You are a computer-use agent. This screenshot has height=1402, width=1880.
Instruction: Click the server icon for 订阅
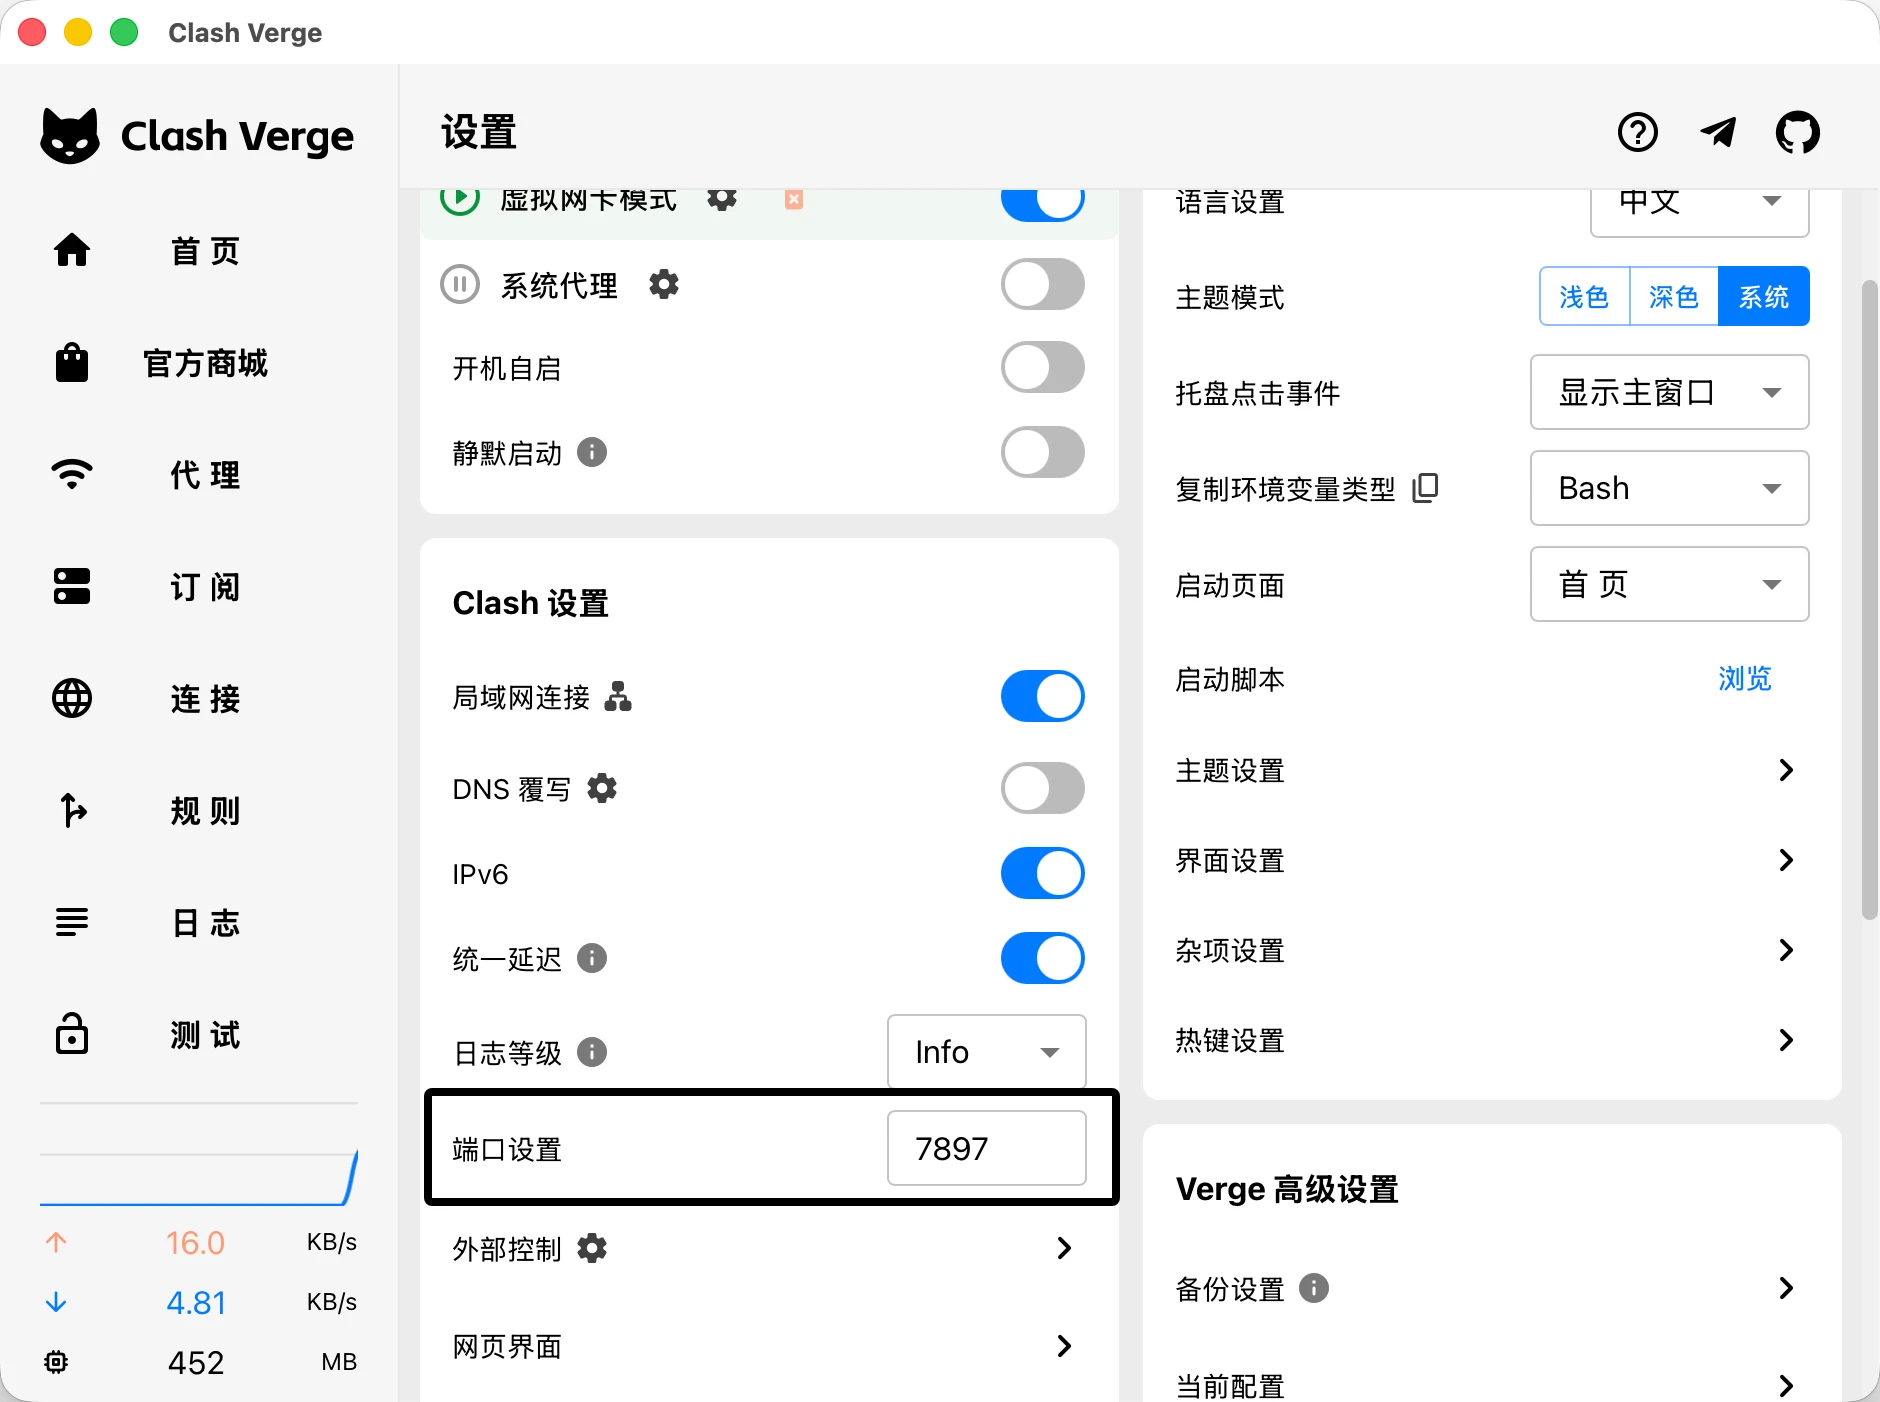pos(72,586)
